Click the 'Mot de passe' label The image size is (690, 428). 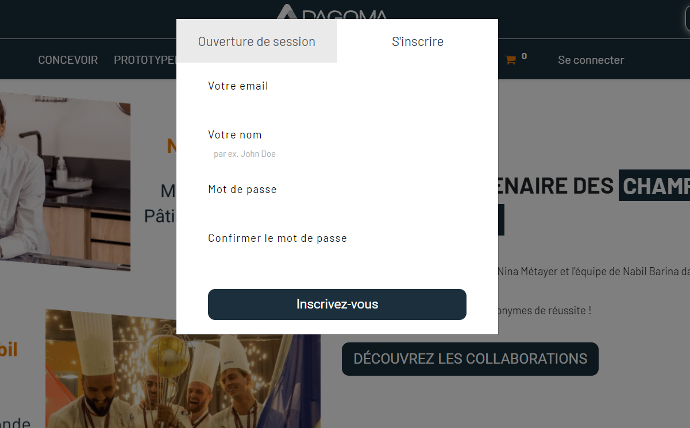tap(242, 189)
